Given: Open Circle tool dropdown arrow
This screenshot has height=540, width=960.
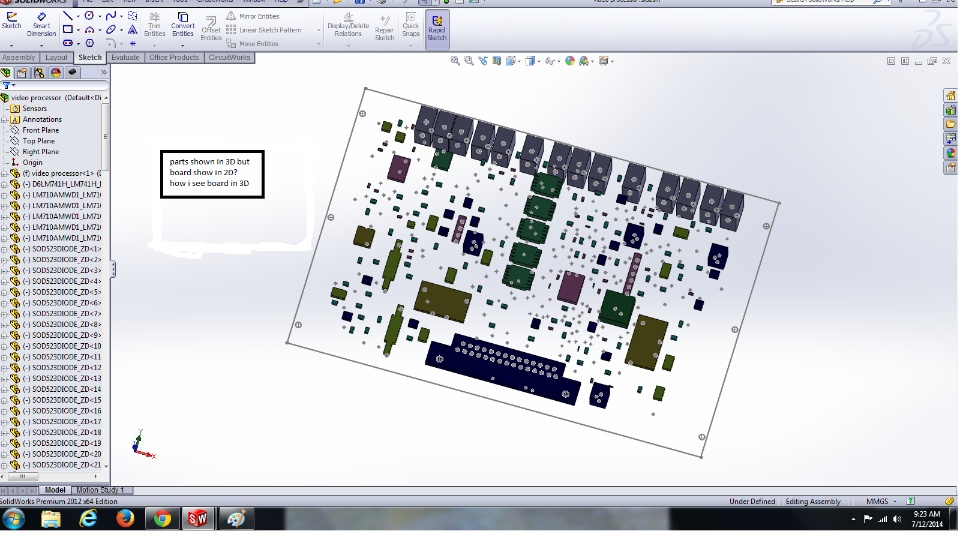Looking at the screenshot, I should tap(99, 17).
